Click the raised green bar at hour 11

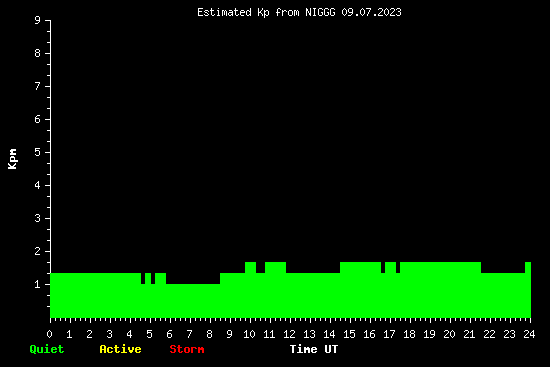click(x=275, y=290)
